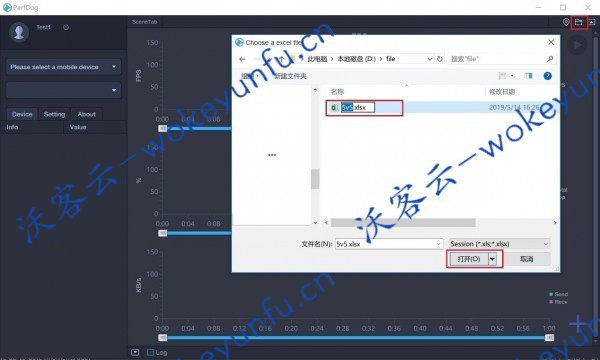Click the panel toggle icon beside Log

click(x=135, y=352)
